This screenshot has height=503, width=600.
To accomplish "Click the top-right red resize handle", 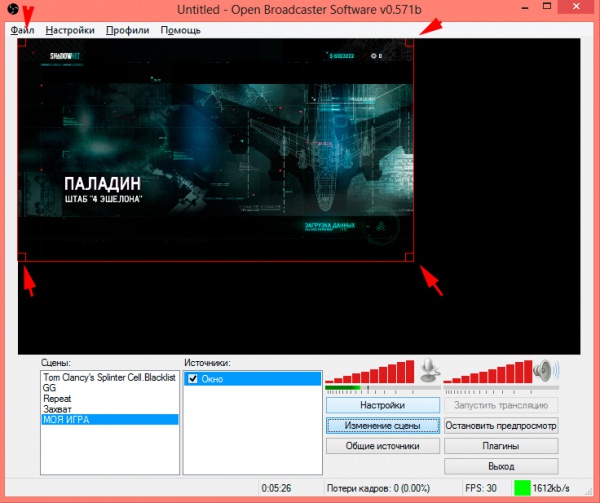I will 410,43.
